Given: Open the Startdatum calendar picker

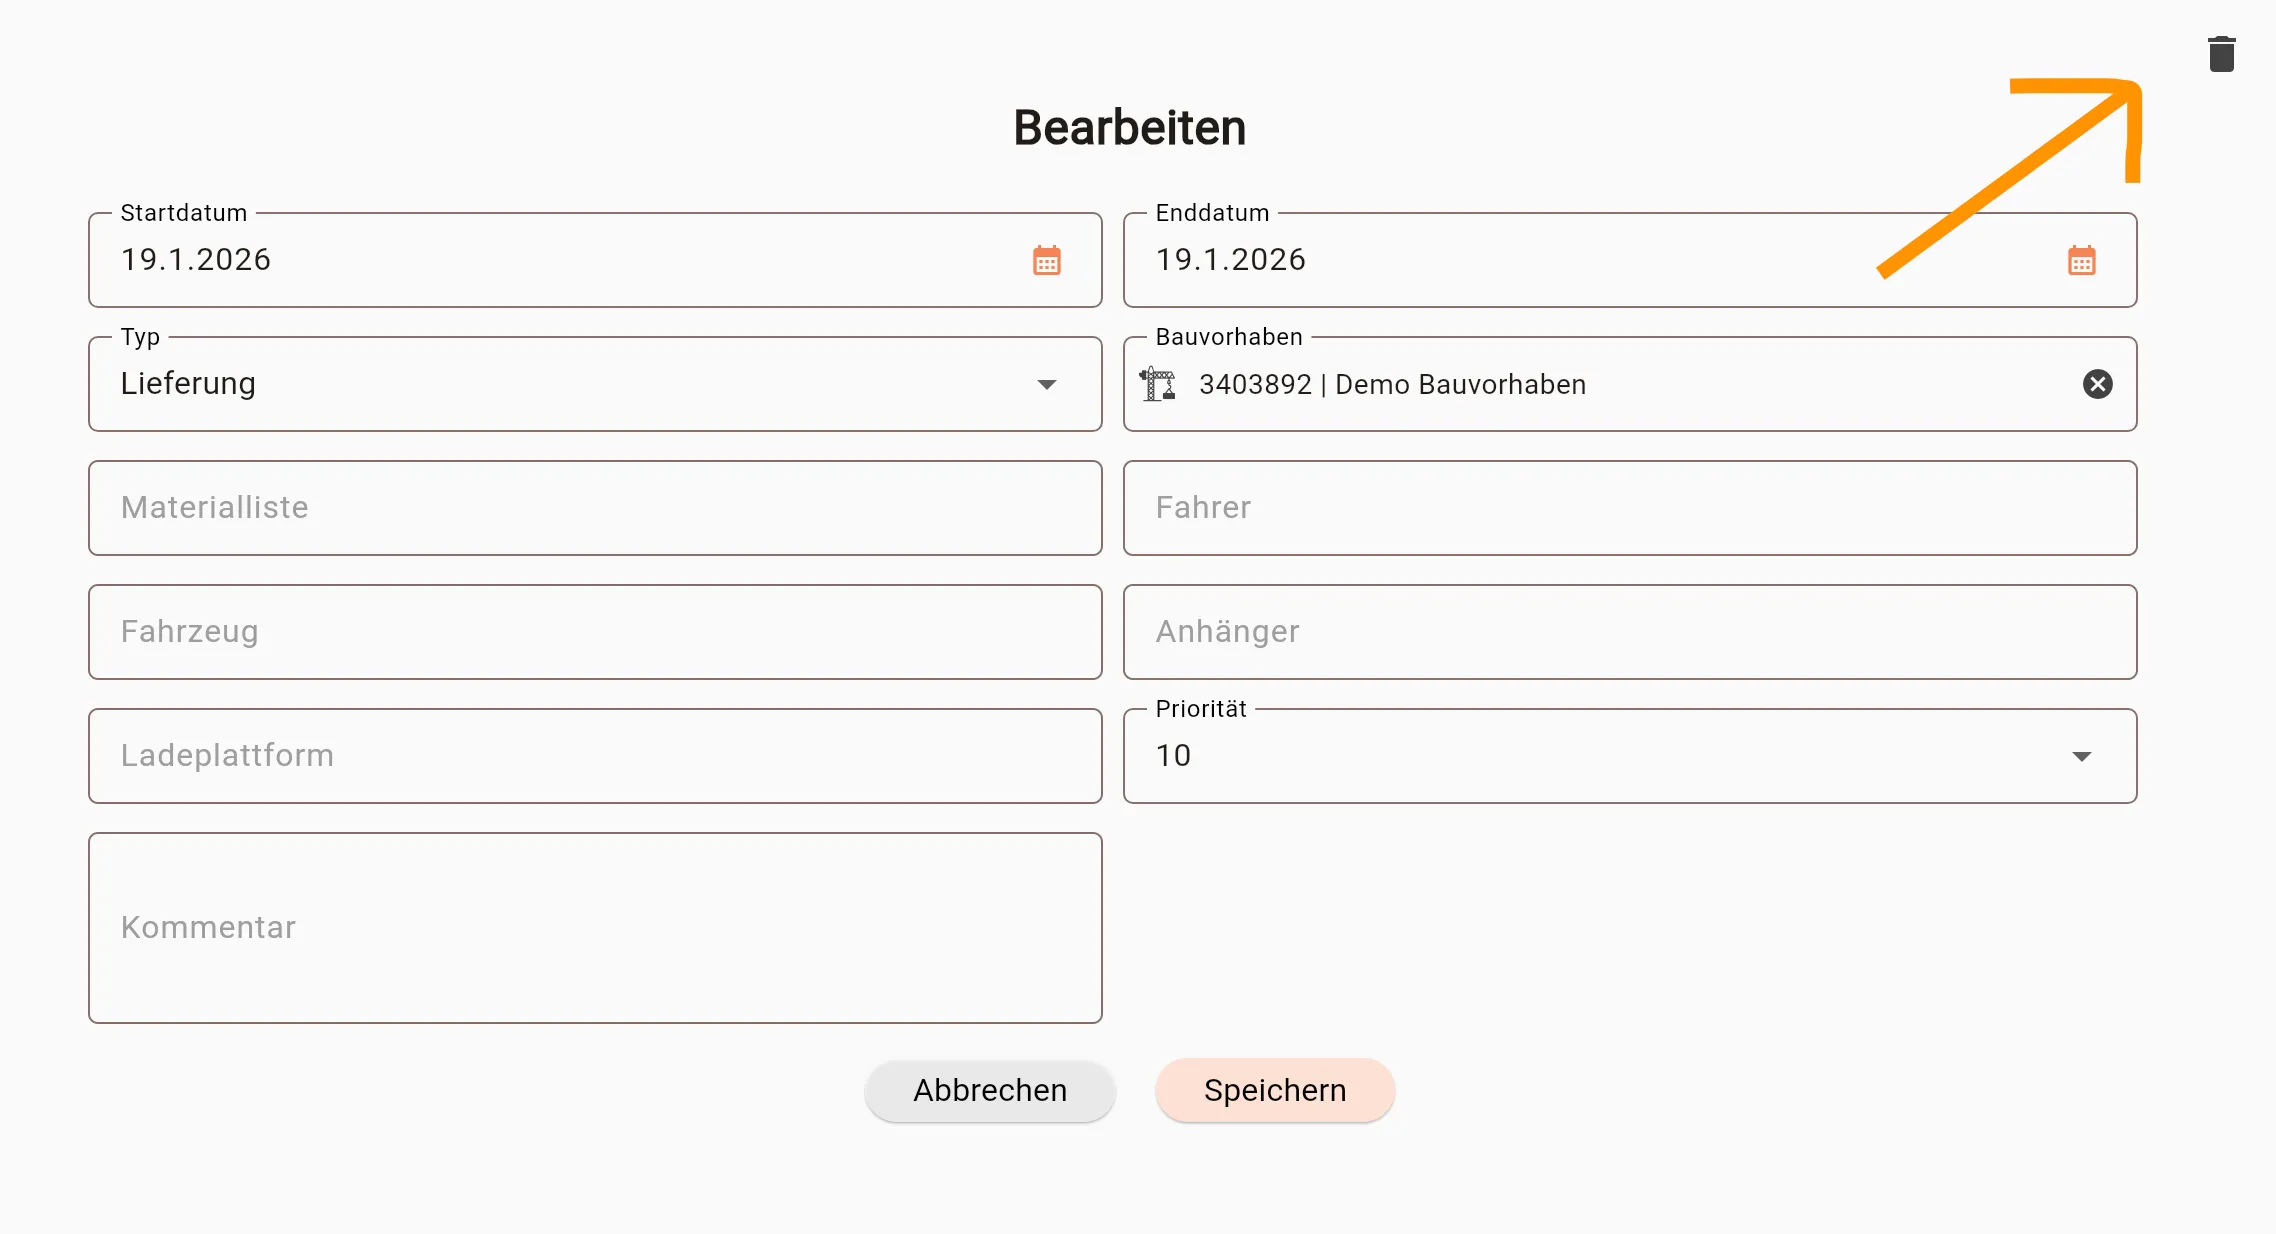Looking at the screenshot, I should 1046,260.
